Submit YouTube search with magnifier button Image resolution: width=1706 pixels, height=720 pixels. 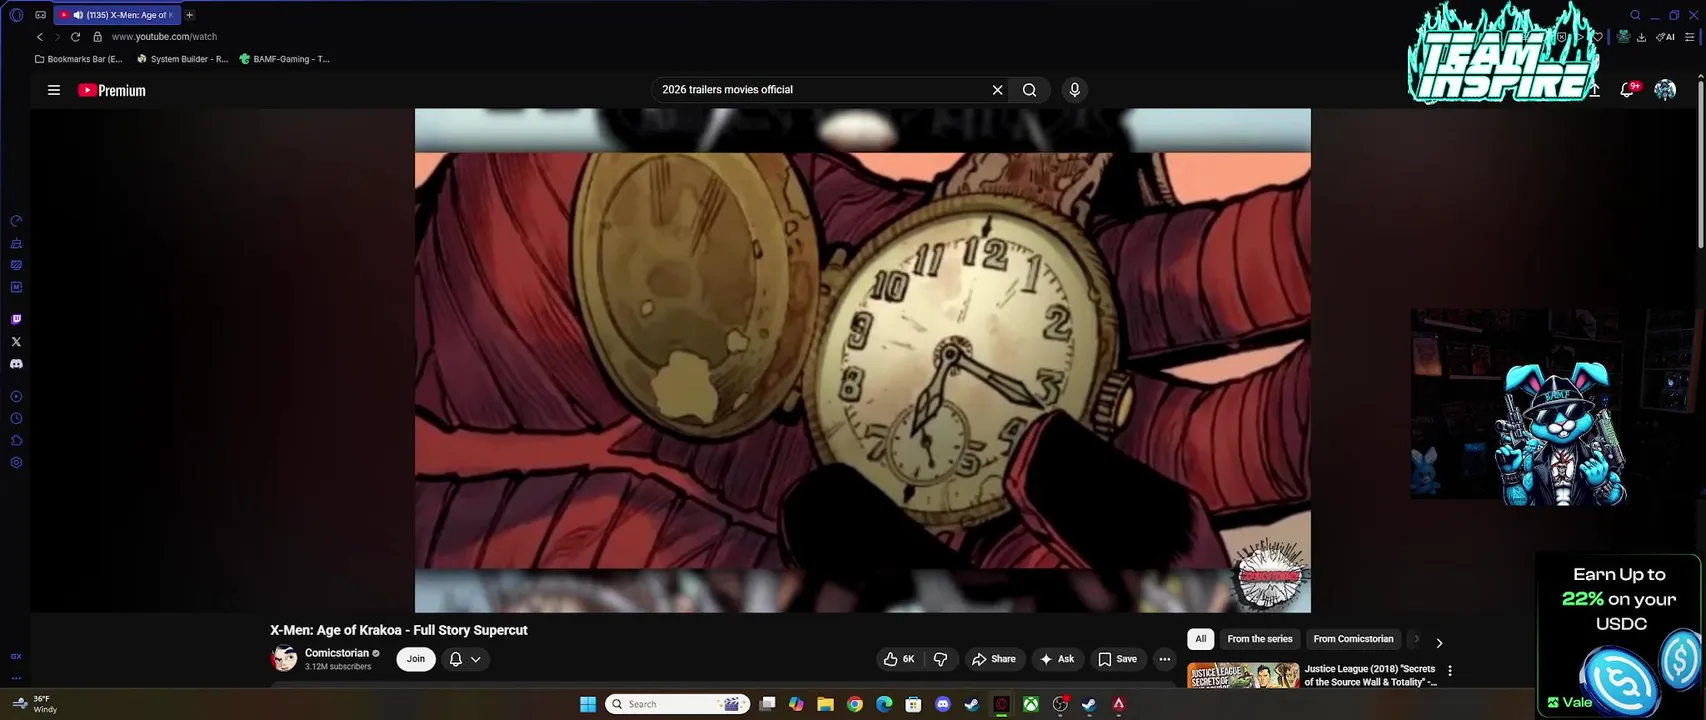pos(1029,90)
